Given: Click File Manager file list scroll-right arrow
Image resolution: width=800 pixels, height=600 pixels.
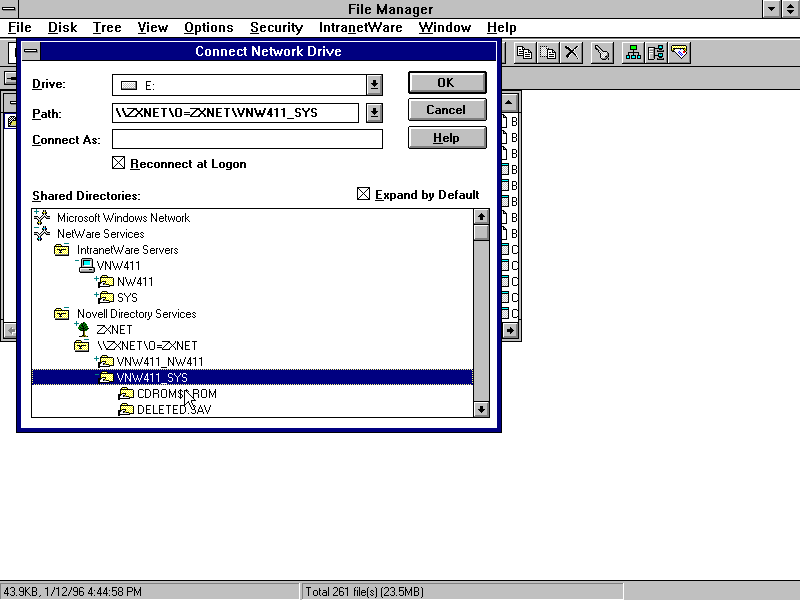Looking at the screenshot, I should pyautogui.click(x=510, y=331).
